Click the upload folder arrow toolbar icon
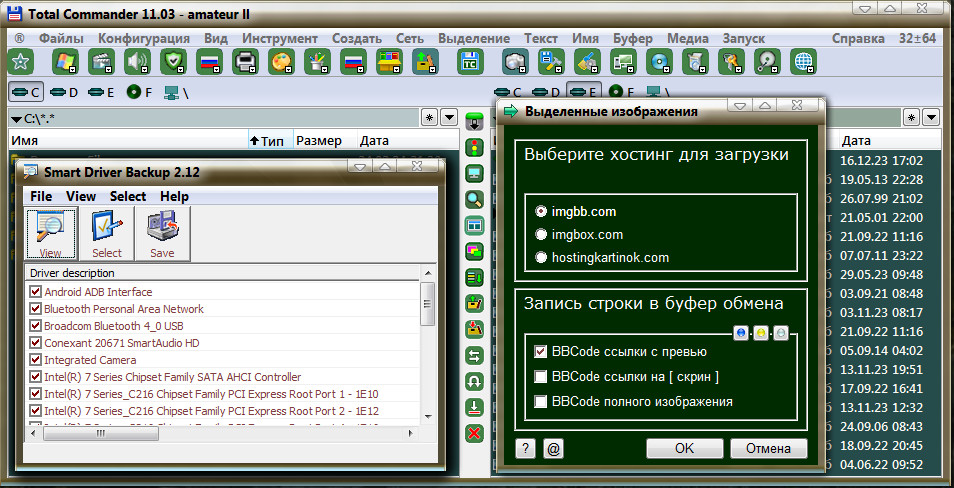954x488 pixels. [425, 62]
